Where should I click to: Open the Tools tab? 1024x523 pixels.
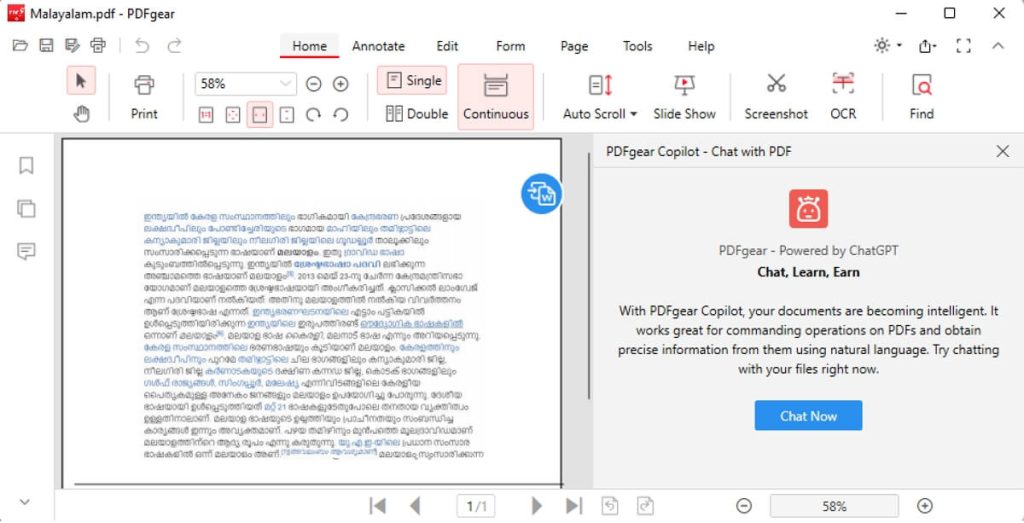point(637,46)
